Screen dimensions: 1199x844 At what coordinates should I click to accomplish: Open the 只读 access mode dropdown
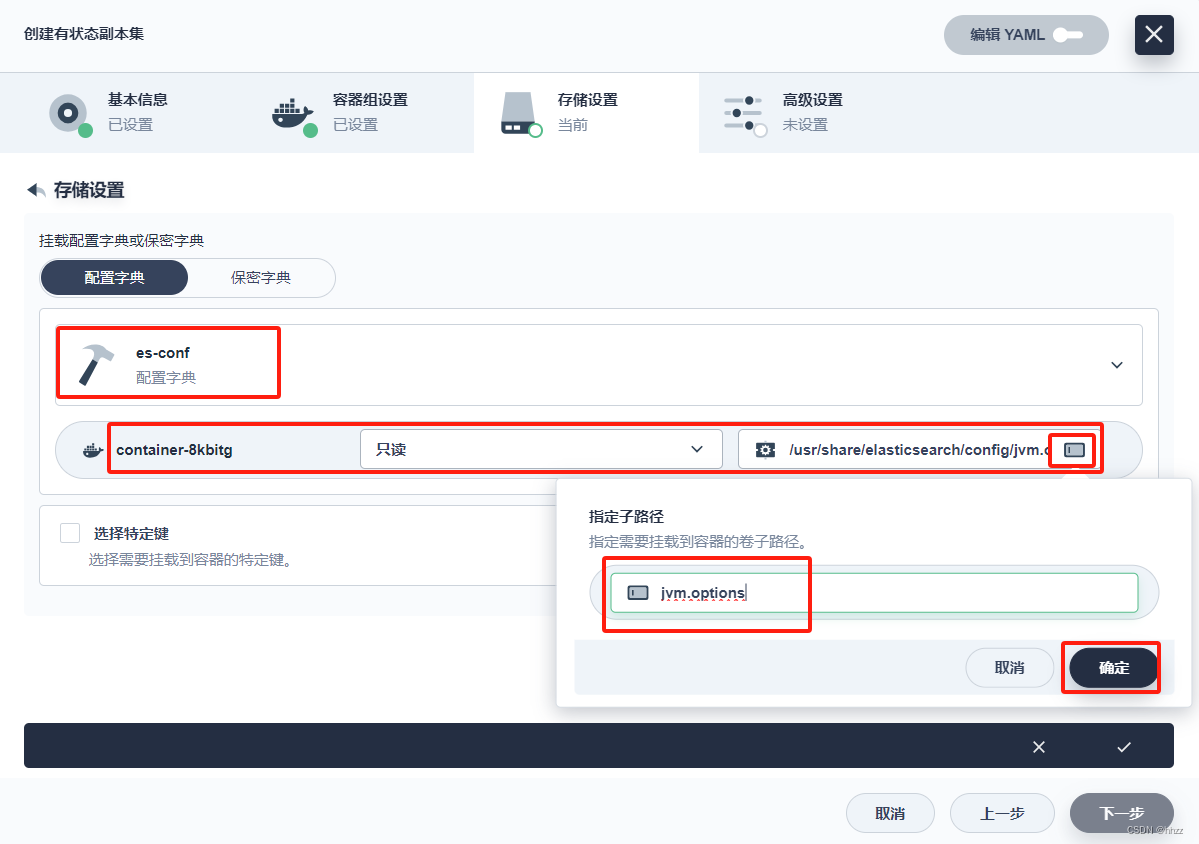pos(540,449)
